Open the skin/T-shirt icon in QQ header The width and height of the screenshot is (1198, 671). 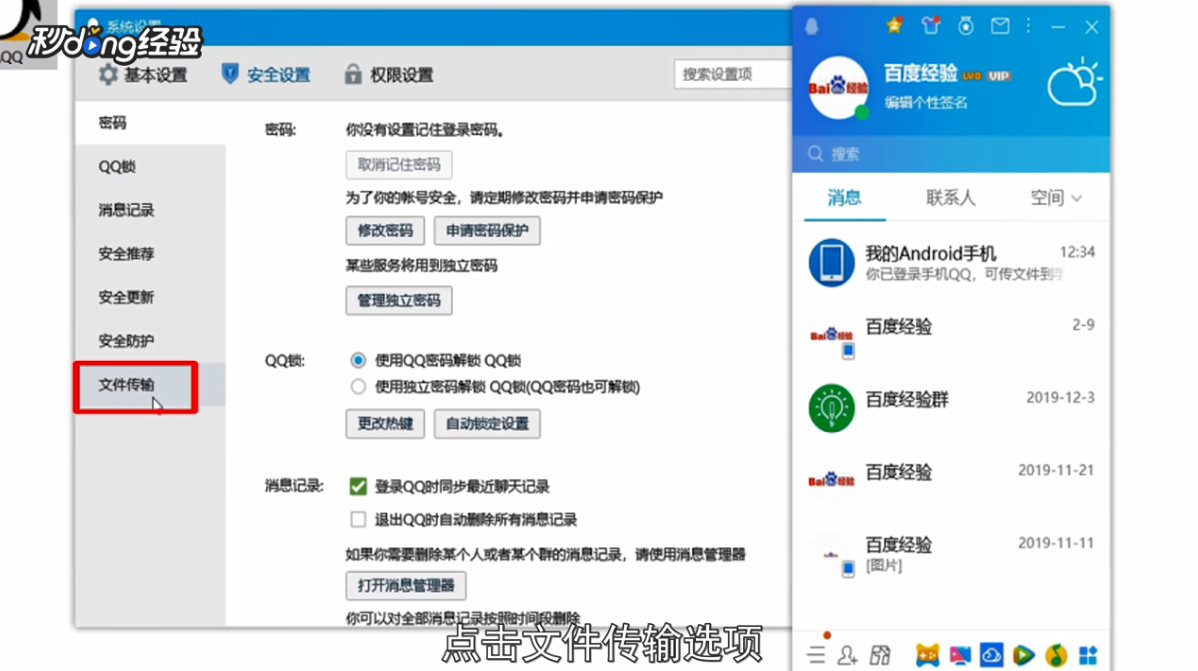click(930, 26)
